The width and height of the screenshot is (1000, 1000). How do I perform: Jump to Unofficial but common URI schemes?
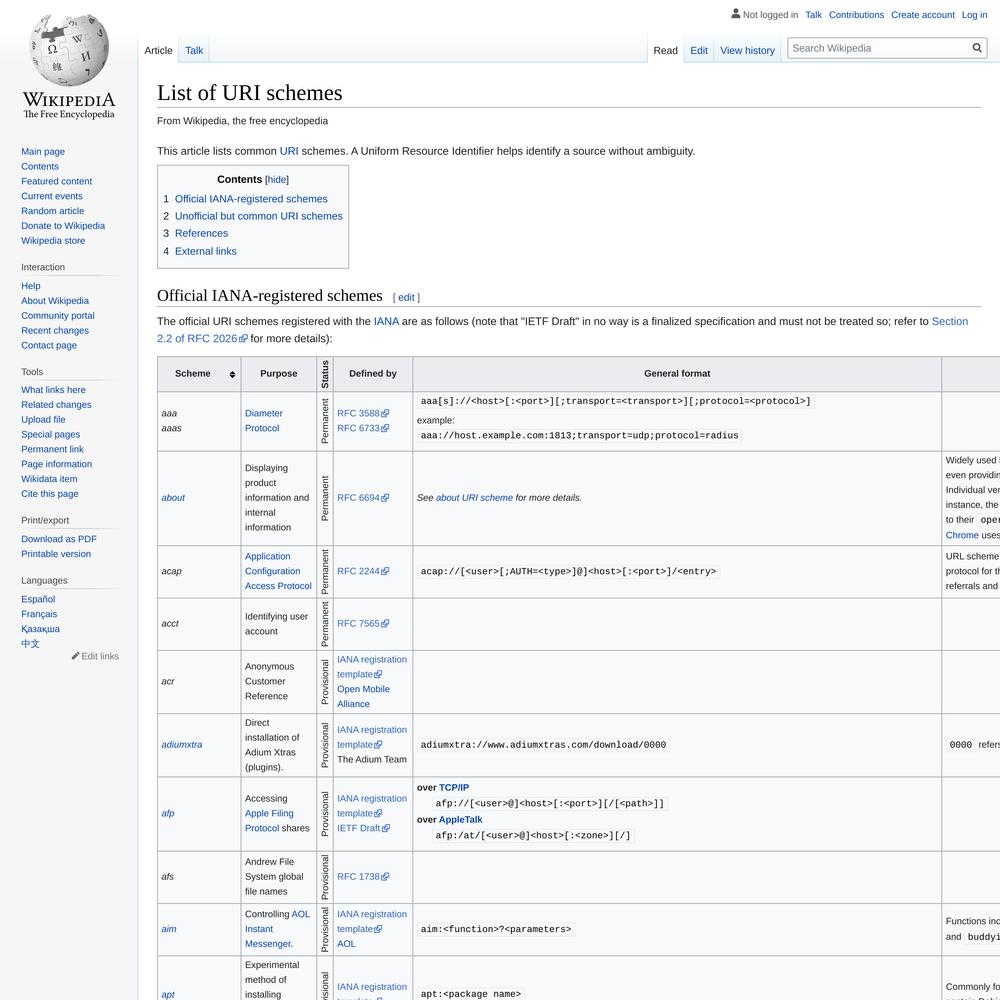pyautogui.click(x=258, y=216)
